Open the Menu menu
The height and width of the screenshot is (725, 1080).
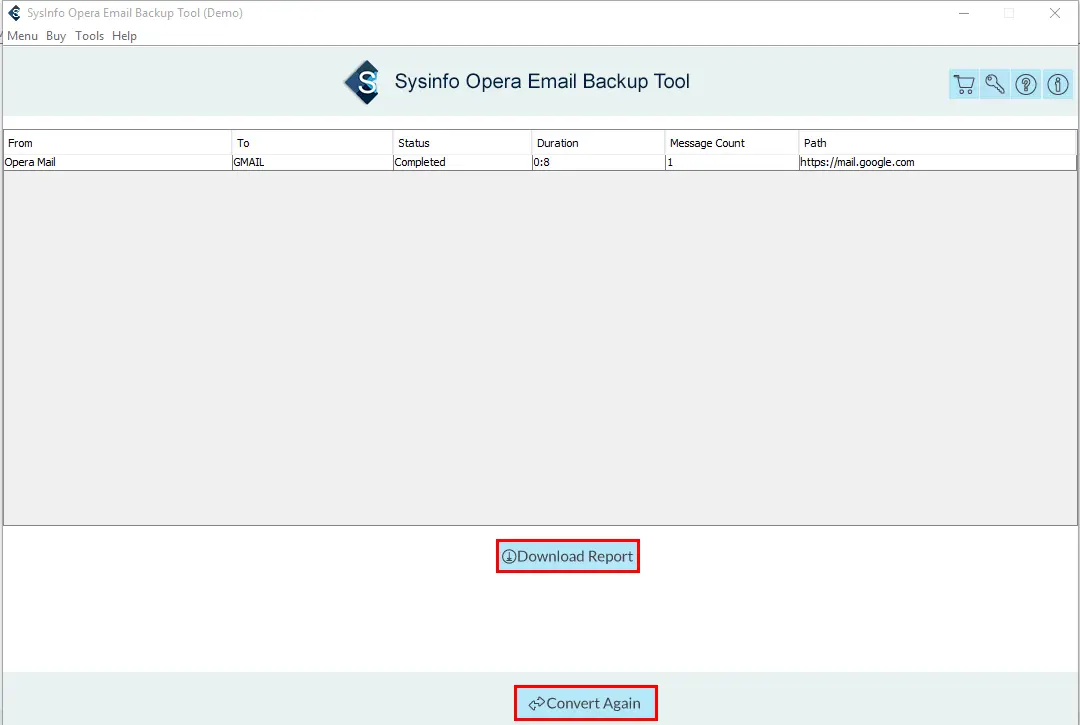coord(22,36)
